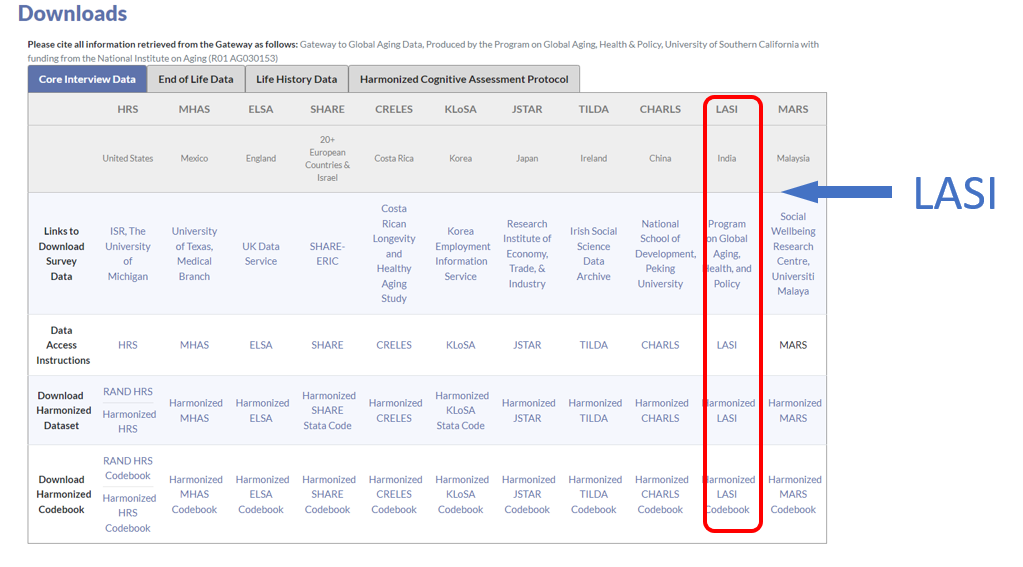The image size is (1023, 567).
Task: Switch to the Core Interview Data tab
Action: tap(87, 80)
